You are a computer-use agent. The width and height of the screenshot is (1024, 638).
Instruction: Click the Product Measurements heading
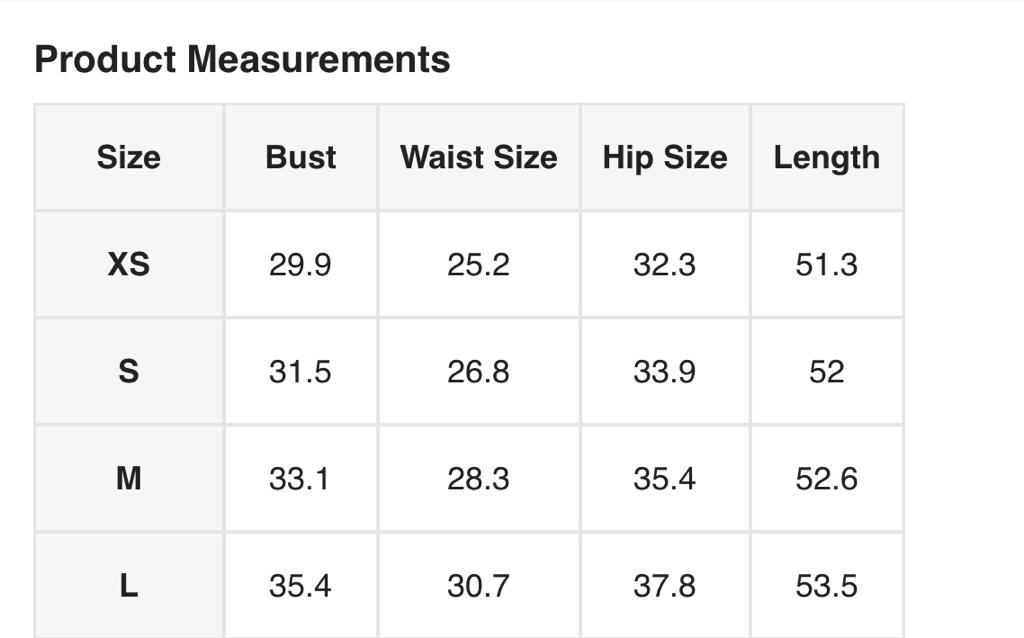pyautogui.click(x=242, y=60)
